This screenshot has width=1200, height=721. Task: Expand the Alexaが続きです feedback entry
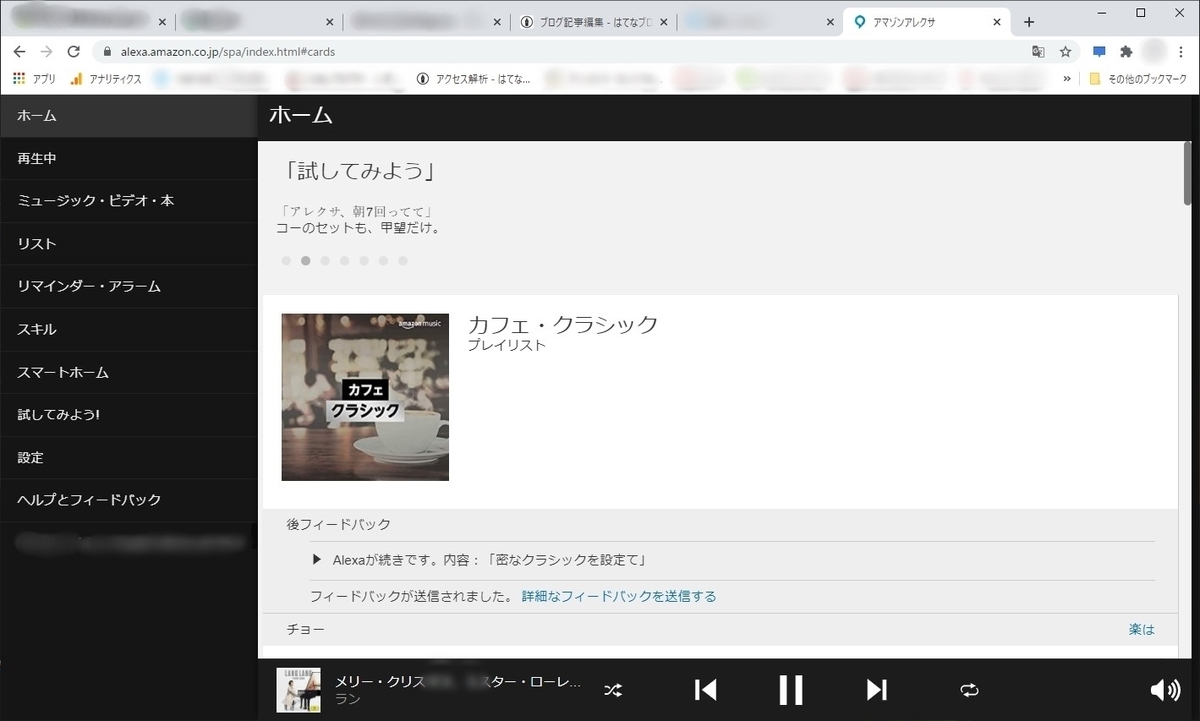point(317,560)
